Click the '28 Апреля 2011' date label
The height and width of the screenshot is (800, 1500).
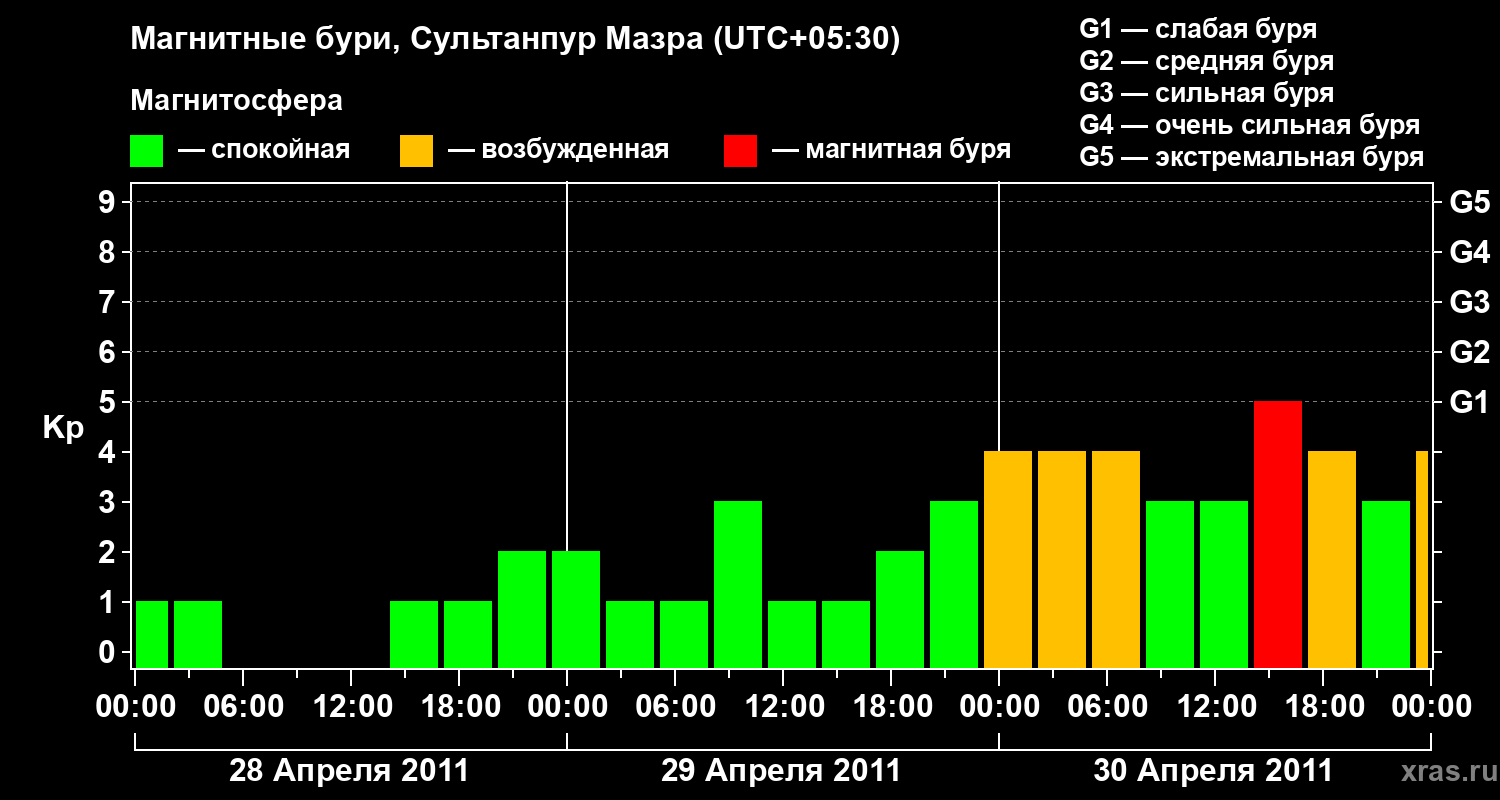pyautogui.click(x=349, y=771)
